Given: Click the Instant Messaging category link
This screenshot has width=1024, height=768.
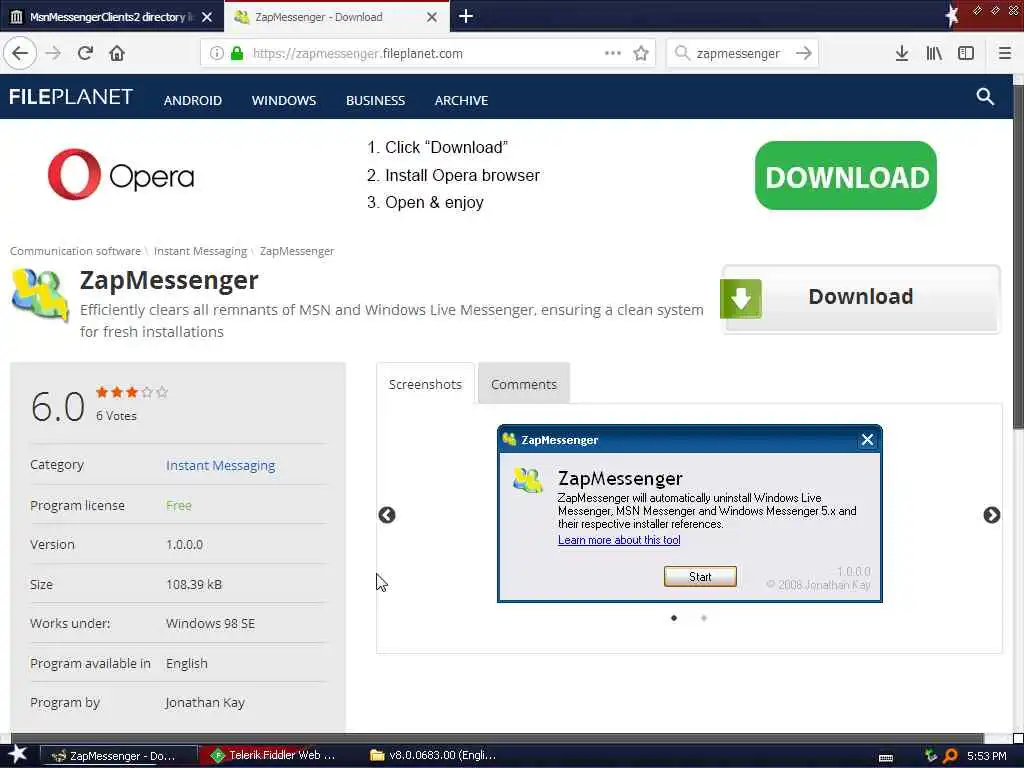Looking at the screenshot, I should tap(220, 465).
